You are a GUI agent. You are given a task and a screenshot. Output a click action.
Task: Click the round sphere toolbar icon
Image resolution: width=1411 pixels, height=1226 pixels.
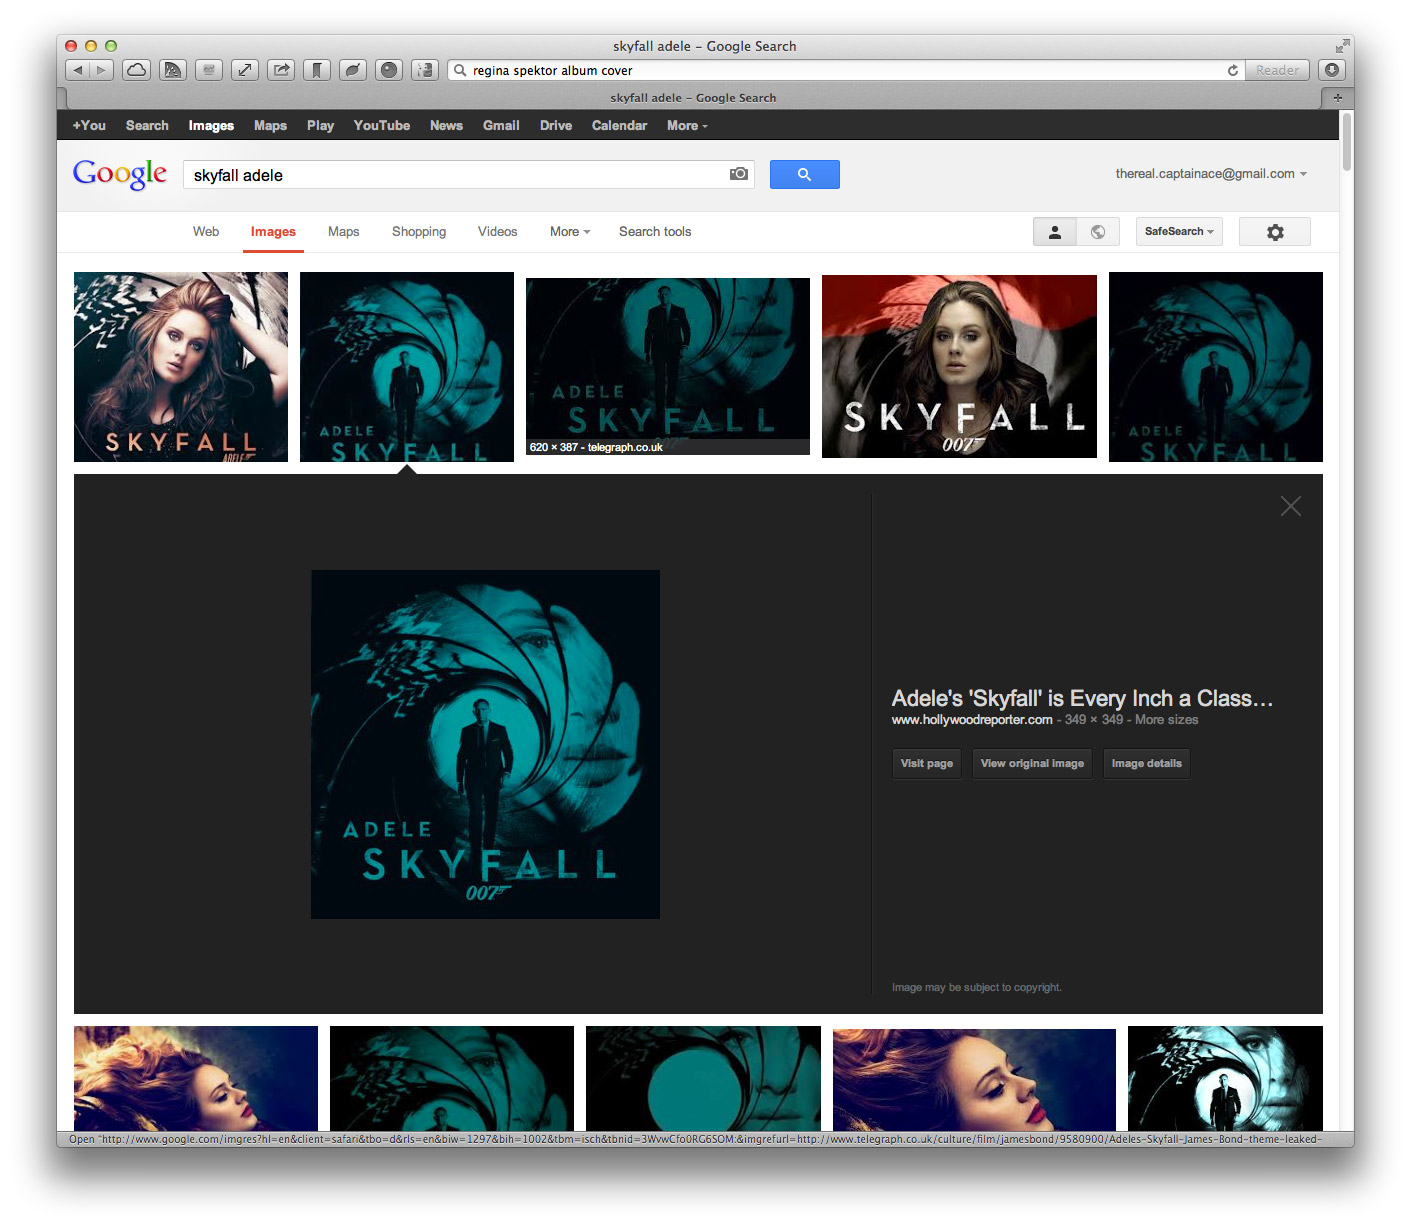coord(389,70)
